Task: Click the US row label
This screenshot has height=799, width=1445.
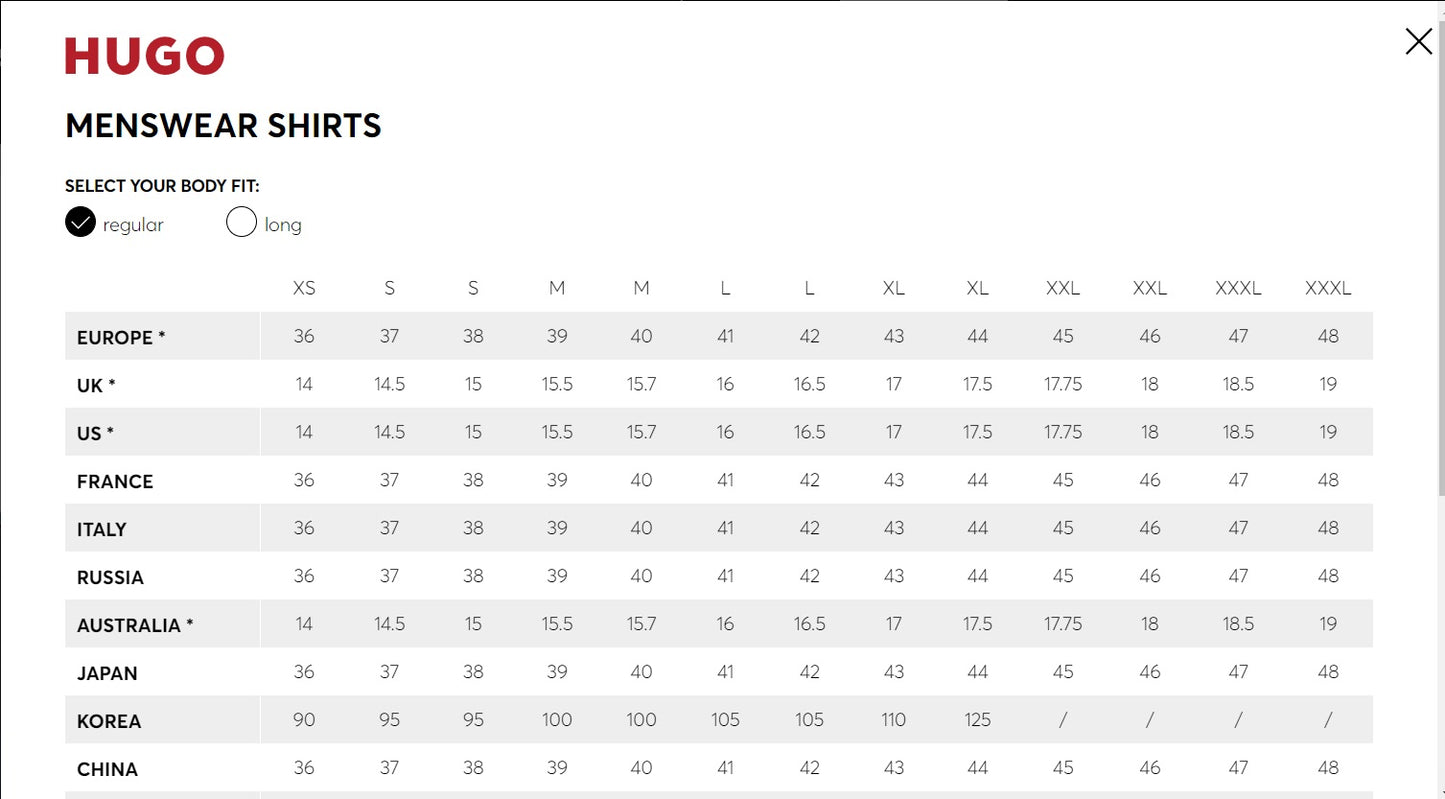Action: [95, 434]
